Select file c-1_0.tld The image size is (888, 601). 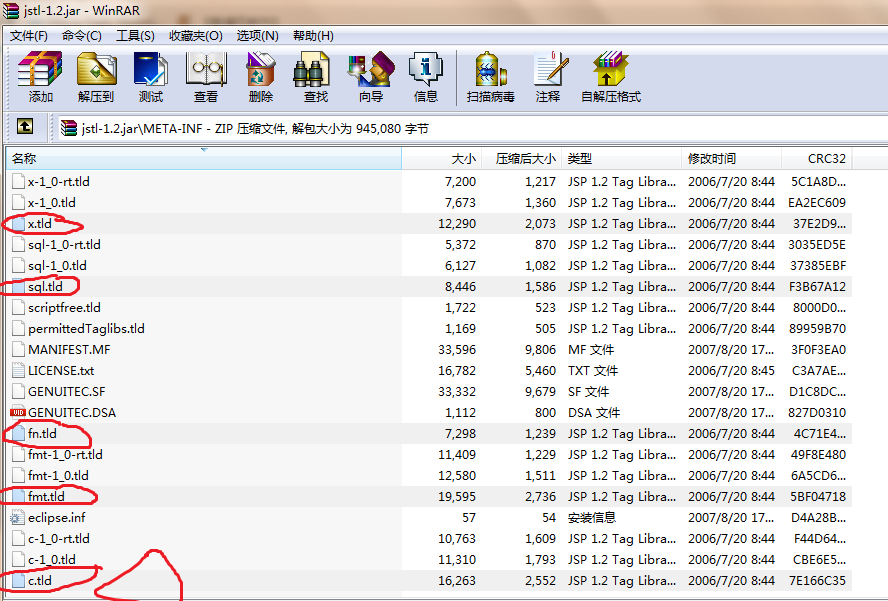[52, 559]
